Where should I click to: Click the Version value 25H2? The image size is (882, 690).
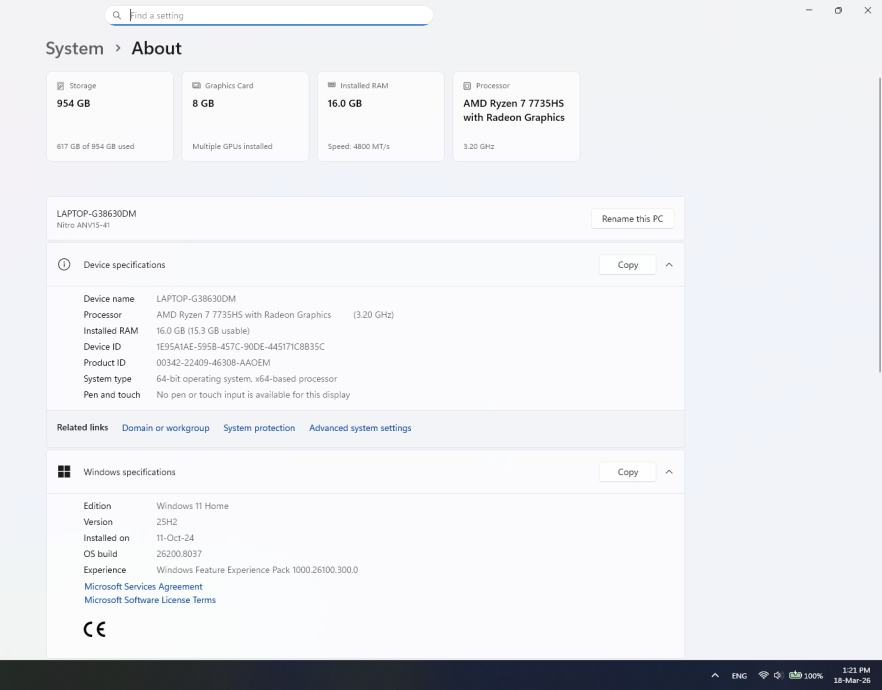(x=166, y=522)
